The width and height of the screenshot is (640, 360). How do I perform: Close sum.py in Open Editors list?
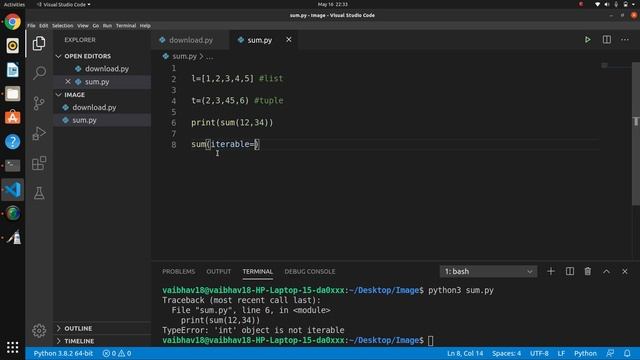click(68, 82)
